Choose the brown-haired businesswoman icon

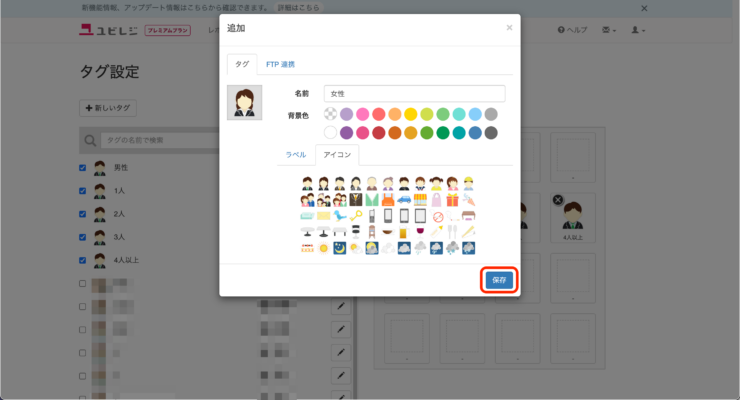coord(323,183)
